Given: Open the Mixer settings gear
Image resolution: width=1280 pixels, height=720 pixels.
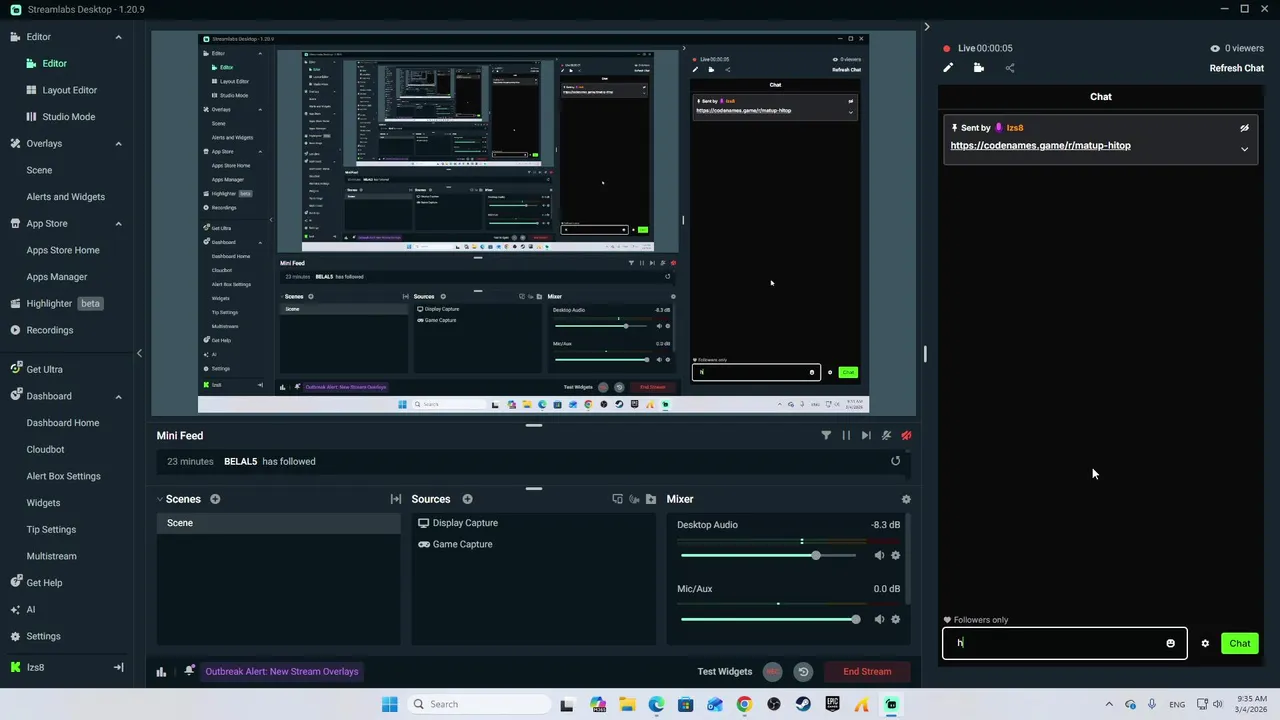Looking at the screenshot, I should [x=906, y=499].
